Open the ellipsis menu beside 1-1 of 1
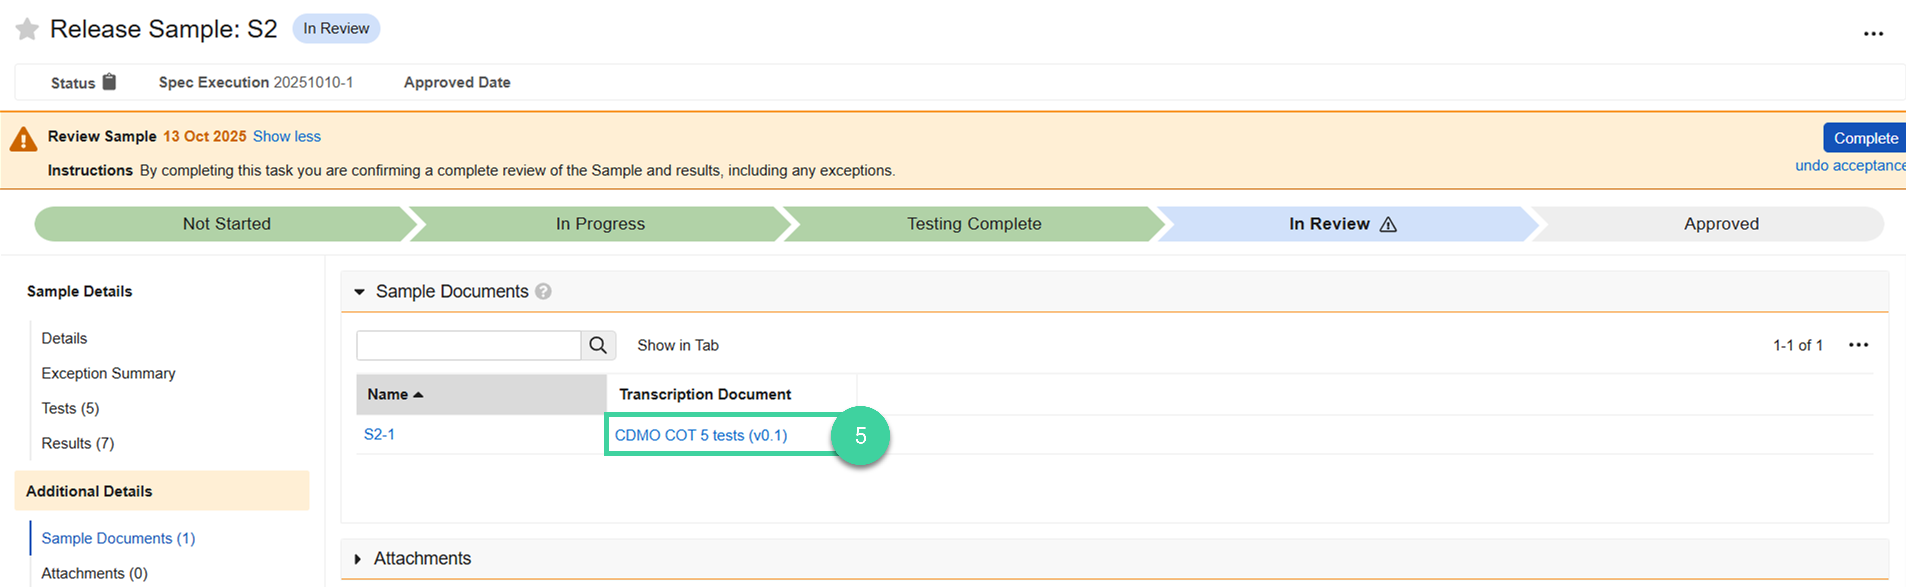Image resolution: width=1906 pixels, height=587 pixels. pos(1859,345)
